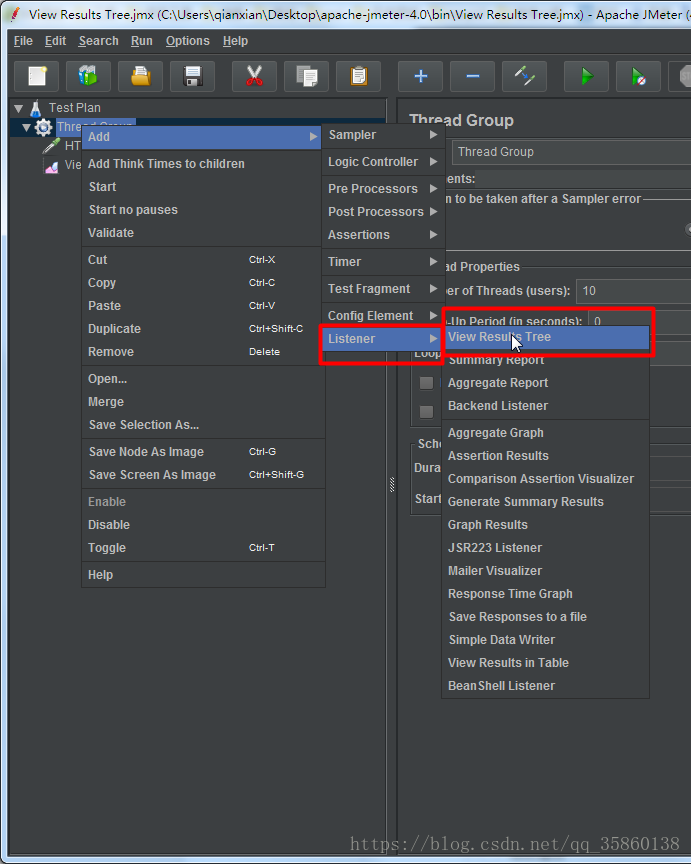Viewport: 691px width, 864px height.
Task: Click the Toggle element toolbar icon
Action: 525,76
